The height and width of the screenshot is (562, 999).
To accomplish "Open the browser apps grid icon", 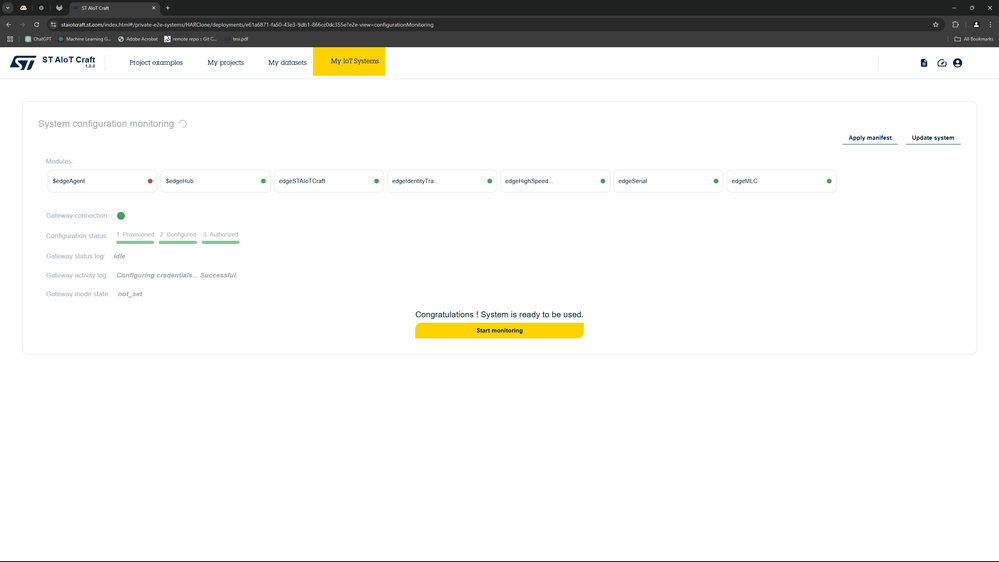I will [x=10, y=39].
